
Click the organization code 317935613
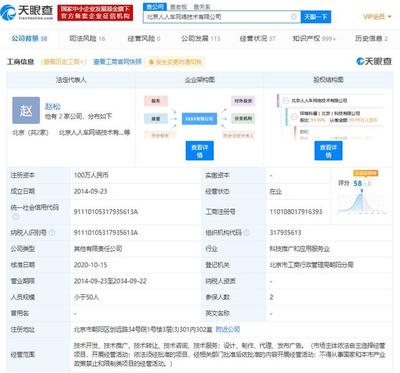pos(285,232)
